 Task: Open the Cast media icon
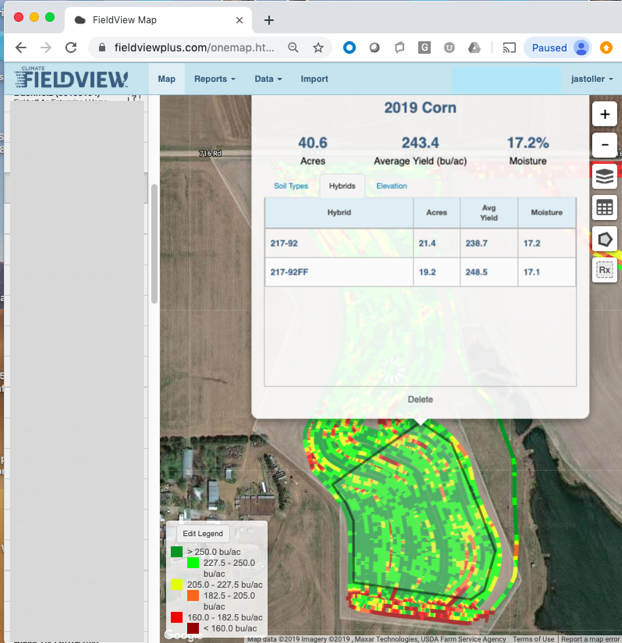click(x=509, y=48)
